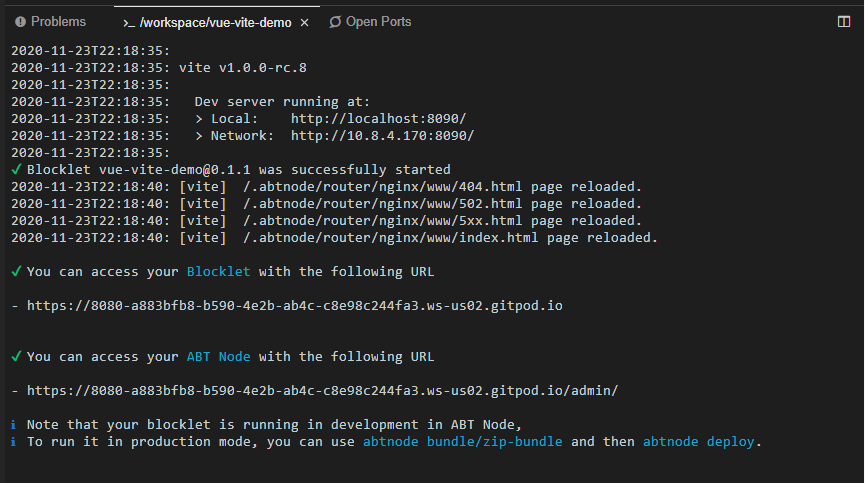Click the blue 'Blocklet' highlighted word

click(218, 271)
